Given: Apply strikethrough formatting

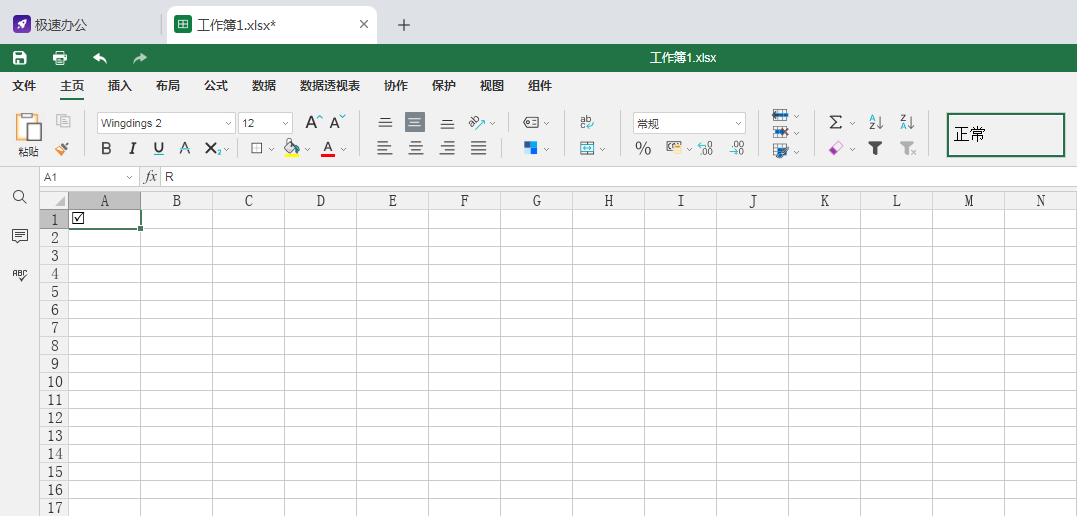Looking at the screenshot, I should pos(185,148).
